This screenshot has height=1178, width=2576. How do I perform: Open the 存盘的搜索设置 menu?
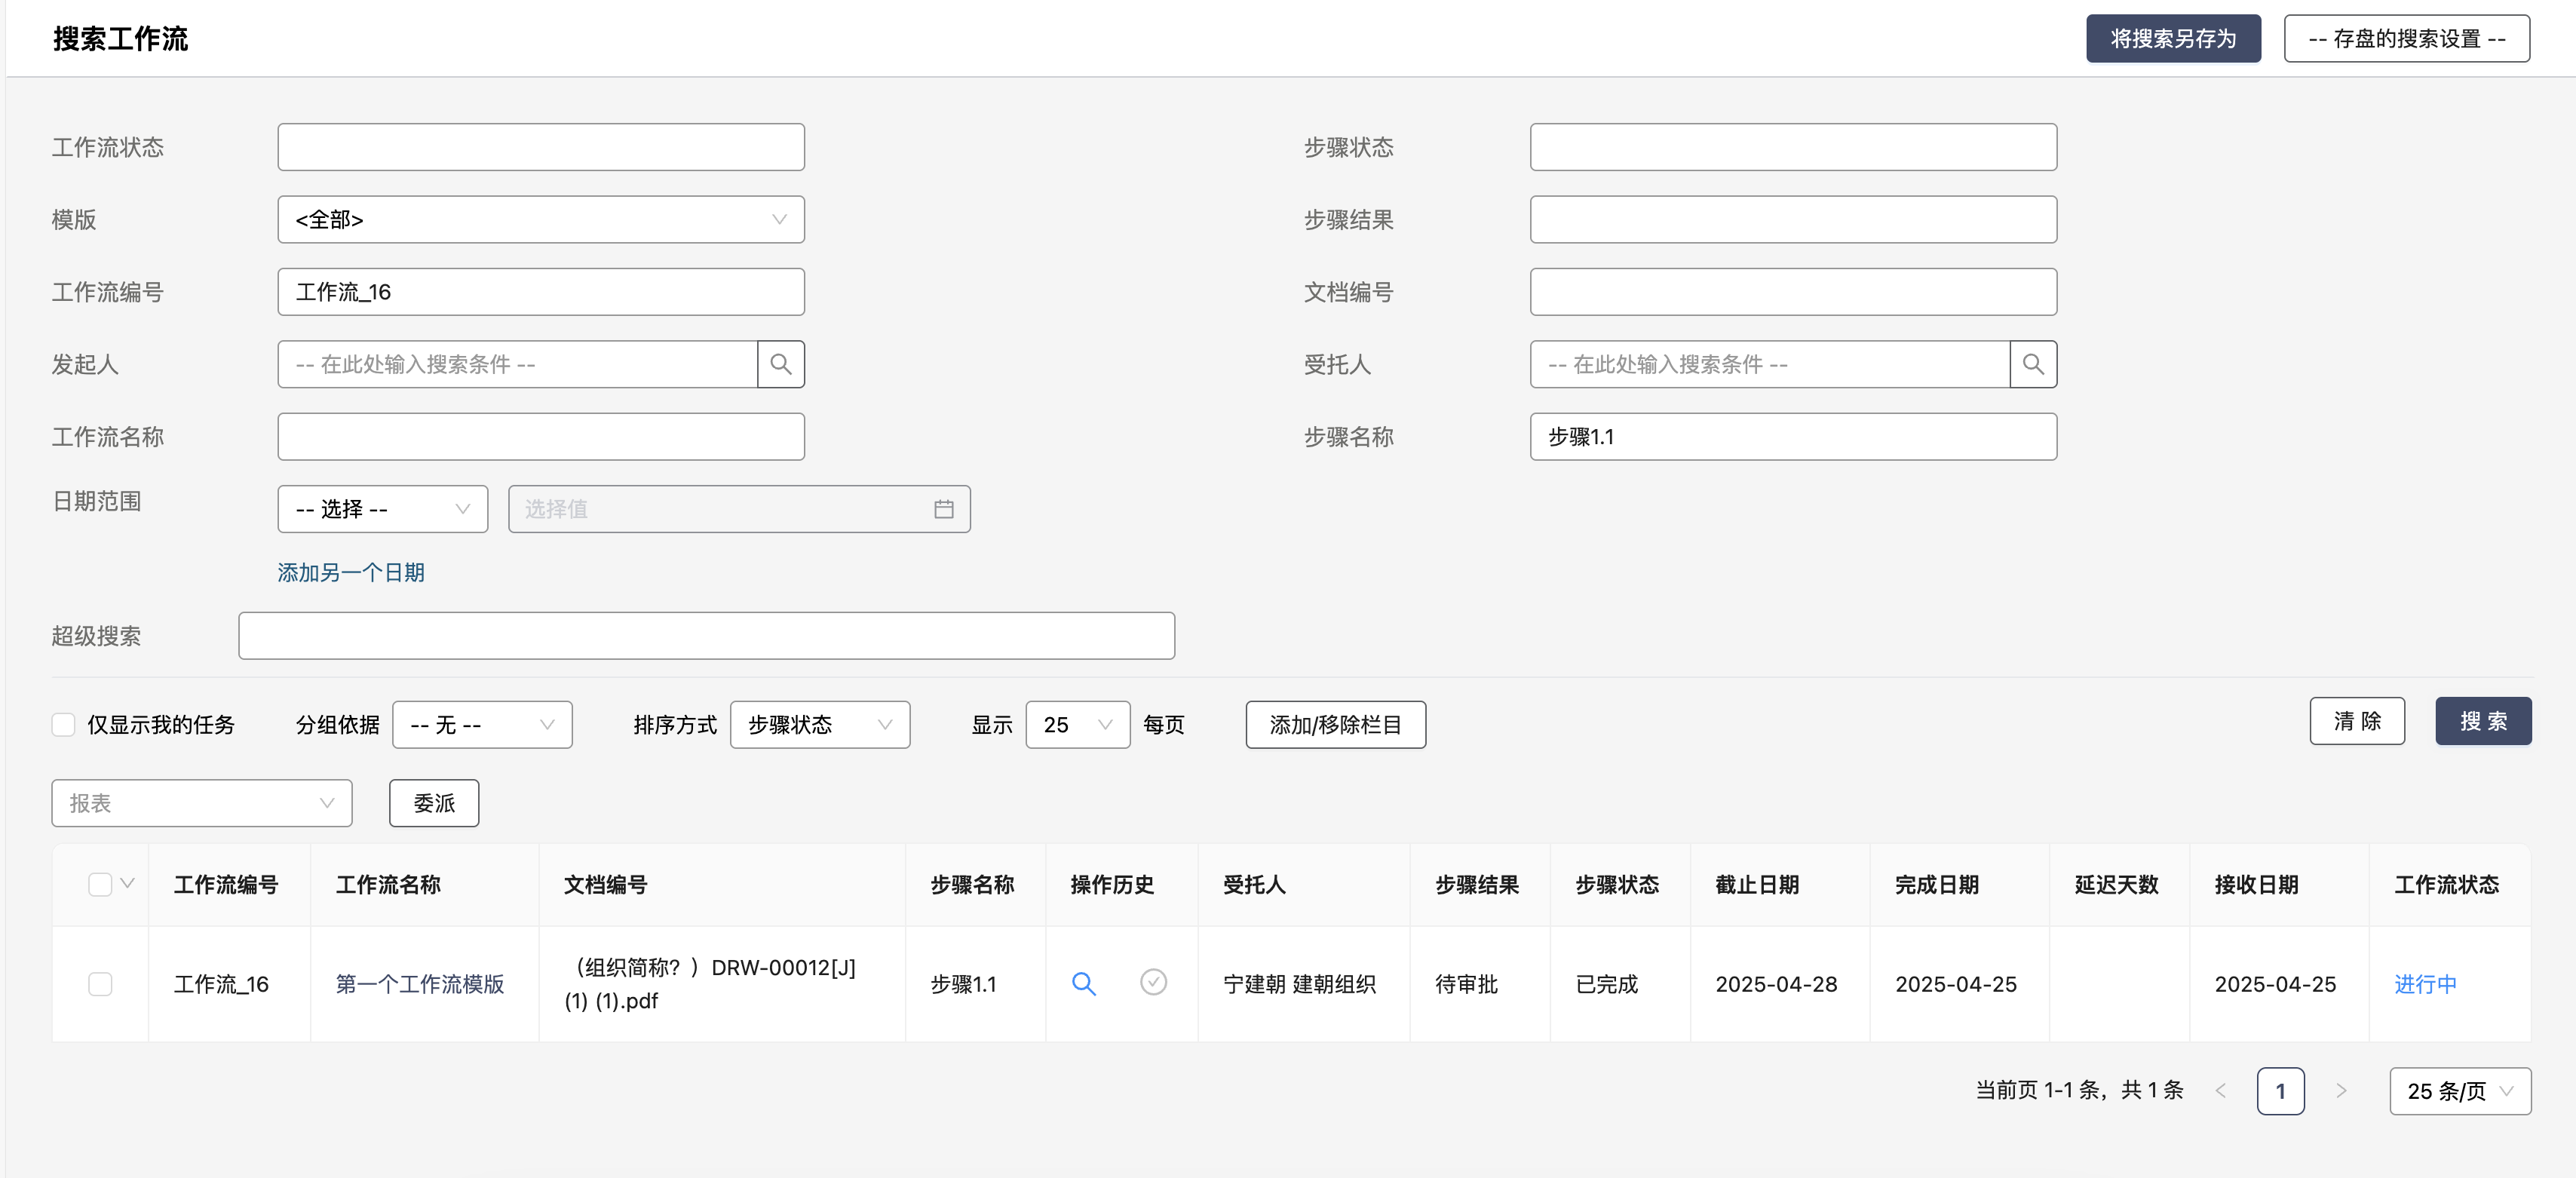(x=2406, y=39)
